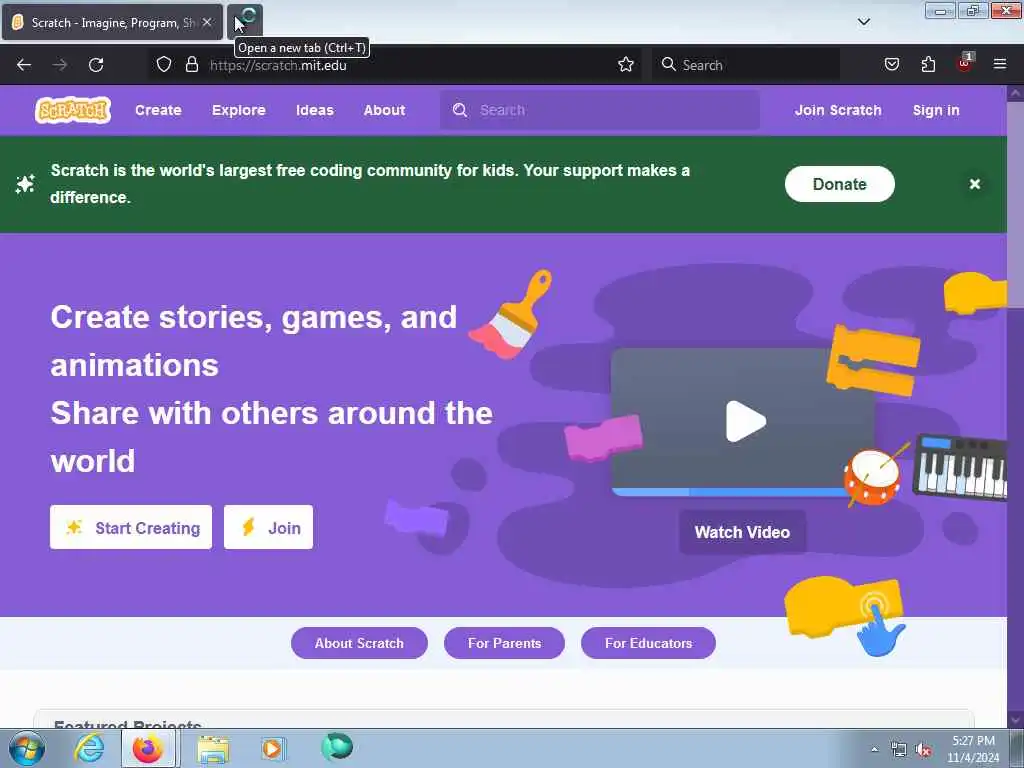This screenshot has width=1024, height=768.
Task: Click the address bar URL scratch.mit.edu
Action: coord(278,65)
